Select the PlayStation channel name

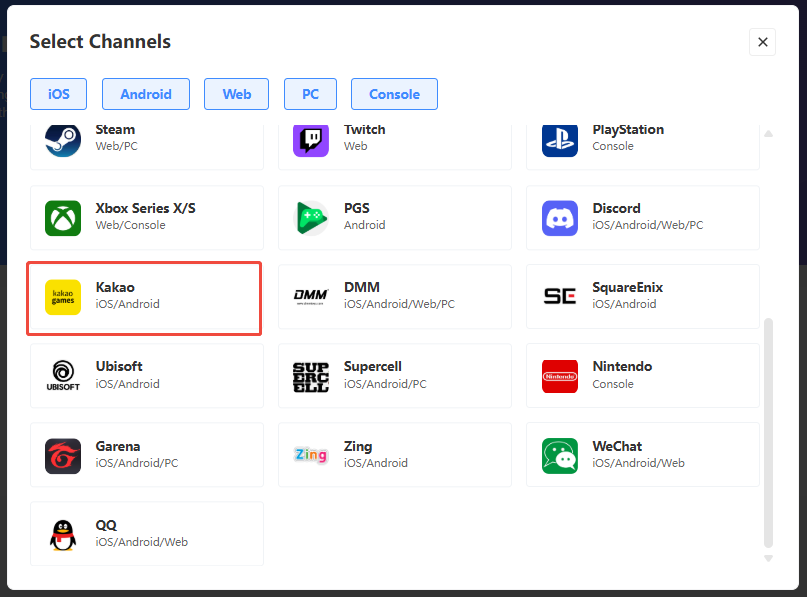point(628,130)
